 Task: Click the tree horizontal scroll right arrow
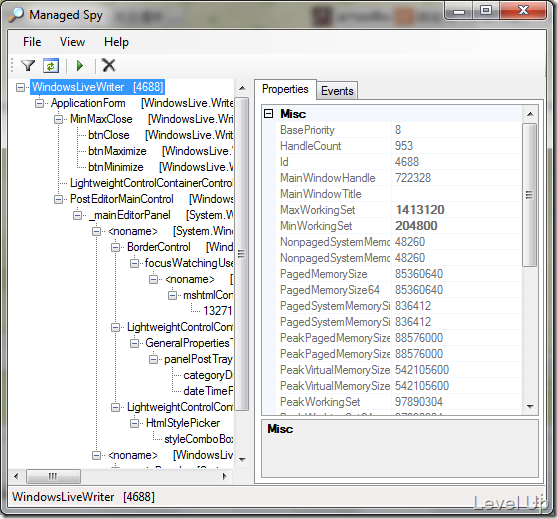pyautogui.click(x=224, y=476)
